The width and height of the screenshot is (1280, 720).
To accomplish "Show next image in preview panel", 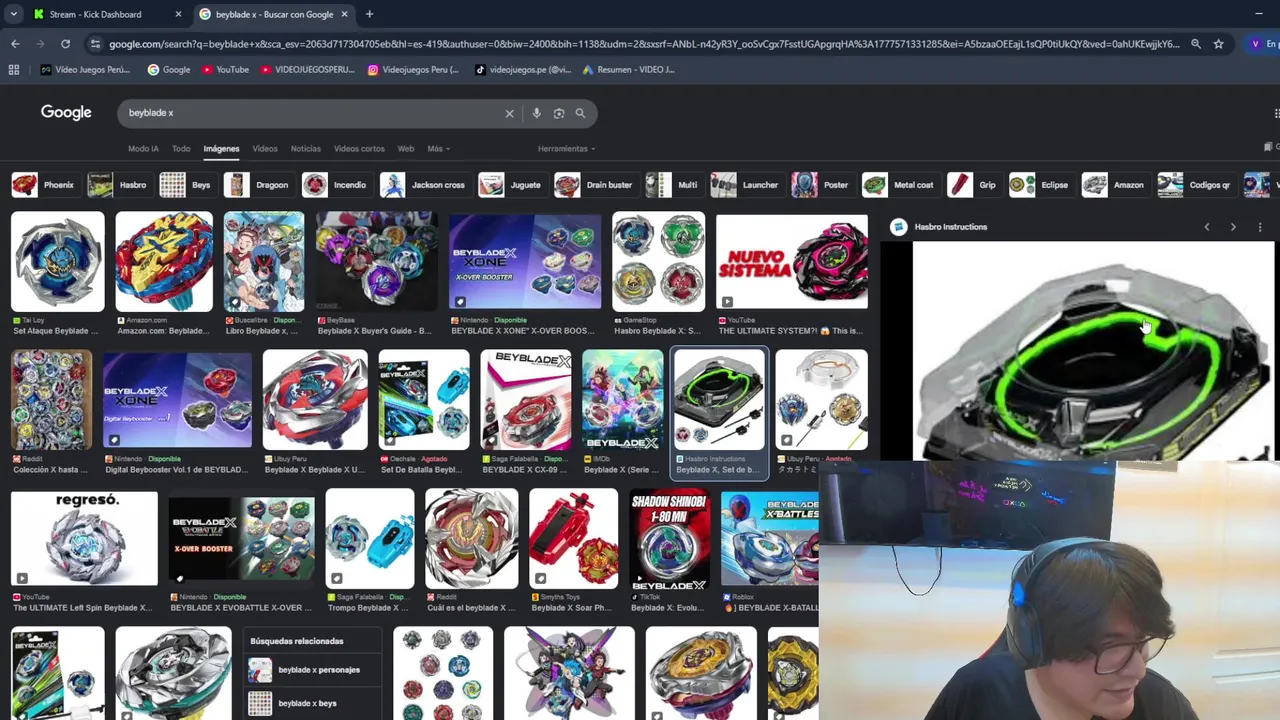I will pyautogui.click(x=1233, y=227).
